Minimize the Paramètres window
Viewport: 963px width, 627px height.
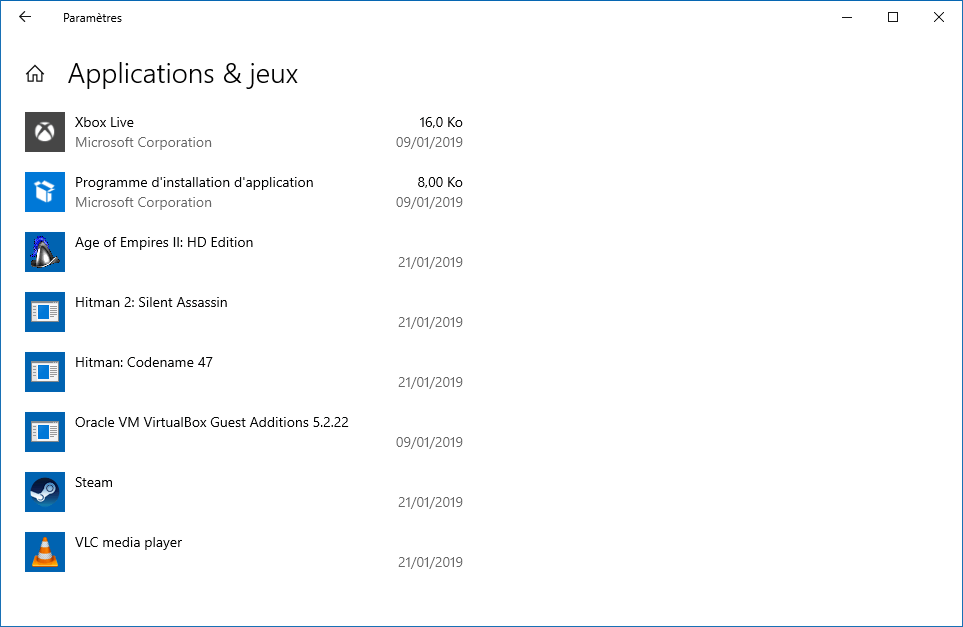coord(847,17)
